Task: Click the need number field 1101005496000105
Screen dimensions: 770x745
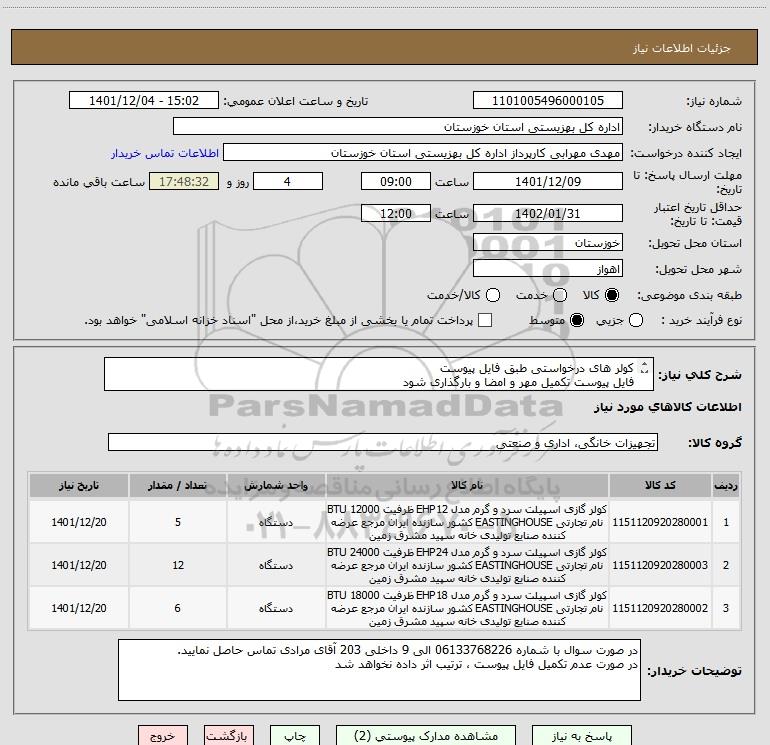Action: click(548, 101)
